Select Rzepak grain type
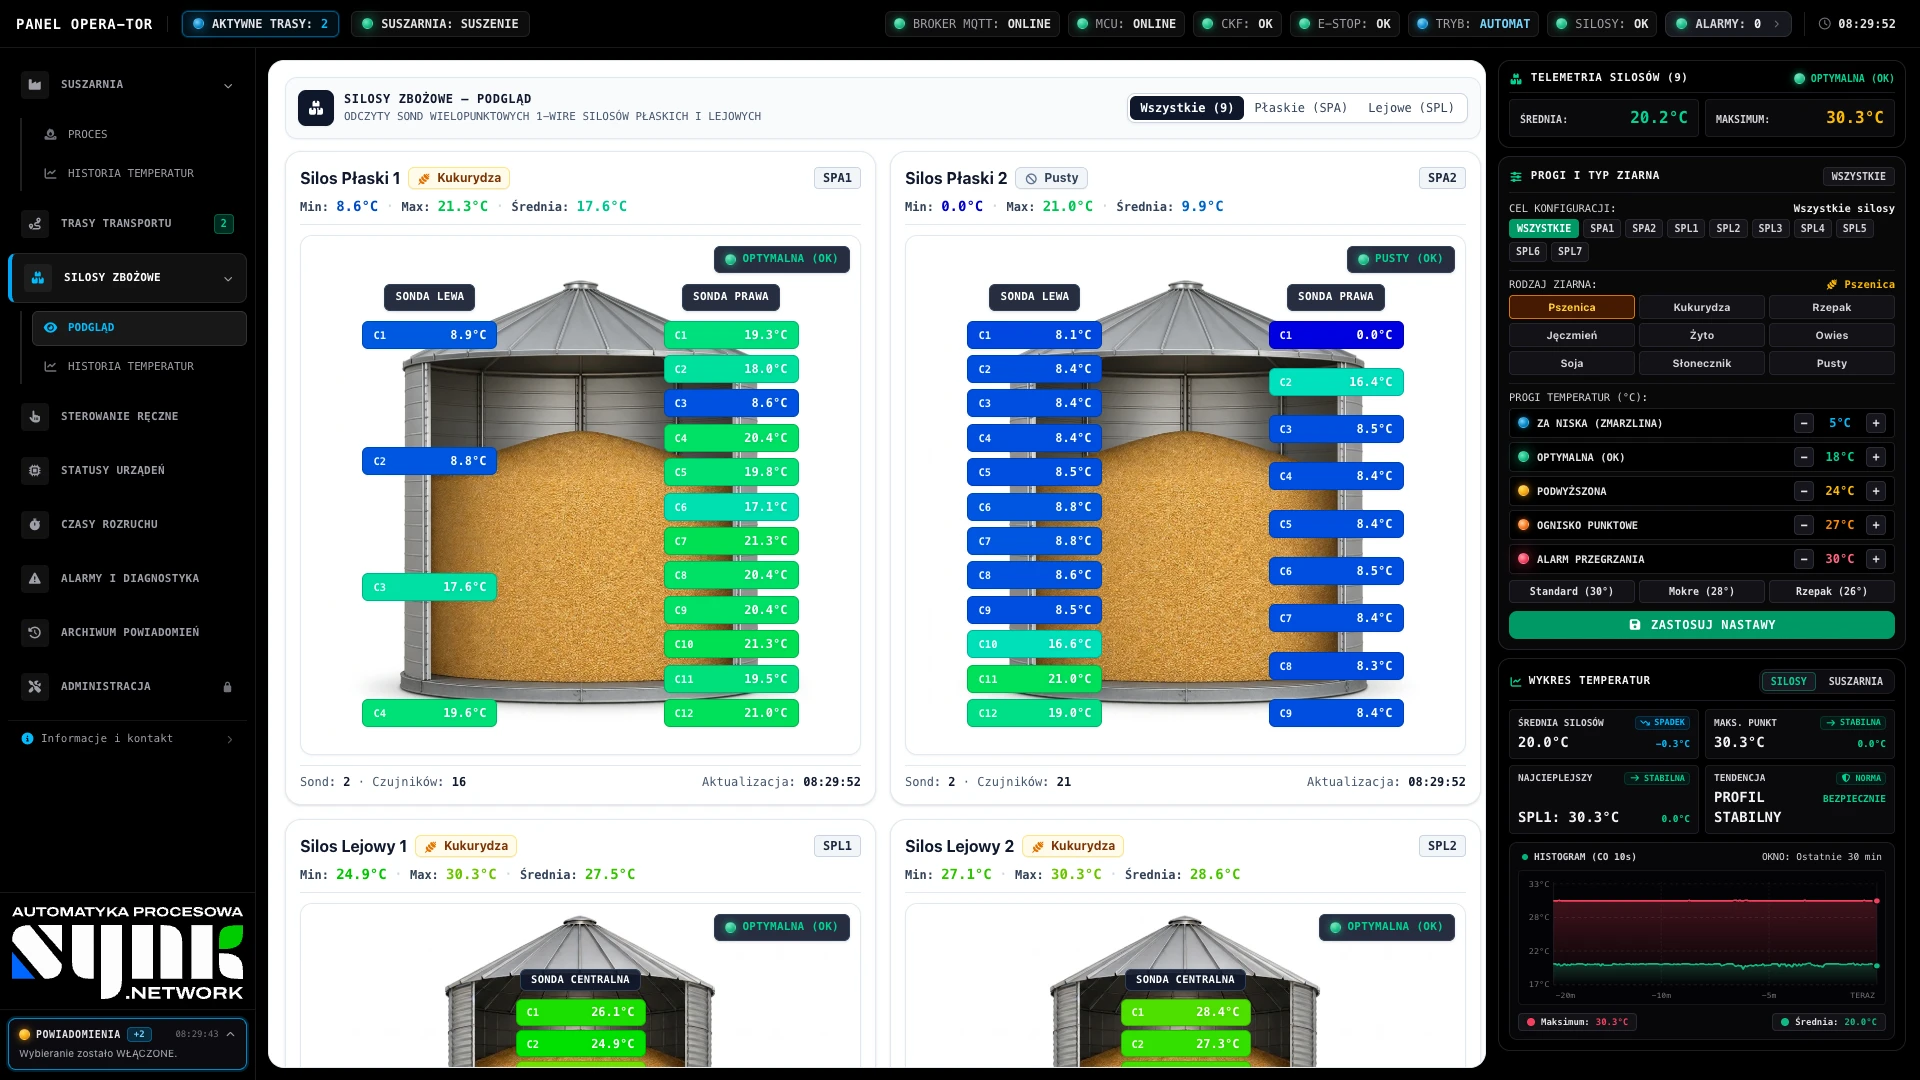The width and height of the screenshot is (1920, 1080). tap(1831, 308)
